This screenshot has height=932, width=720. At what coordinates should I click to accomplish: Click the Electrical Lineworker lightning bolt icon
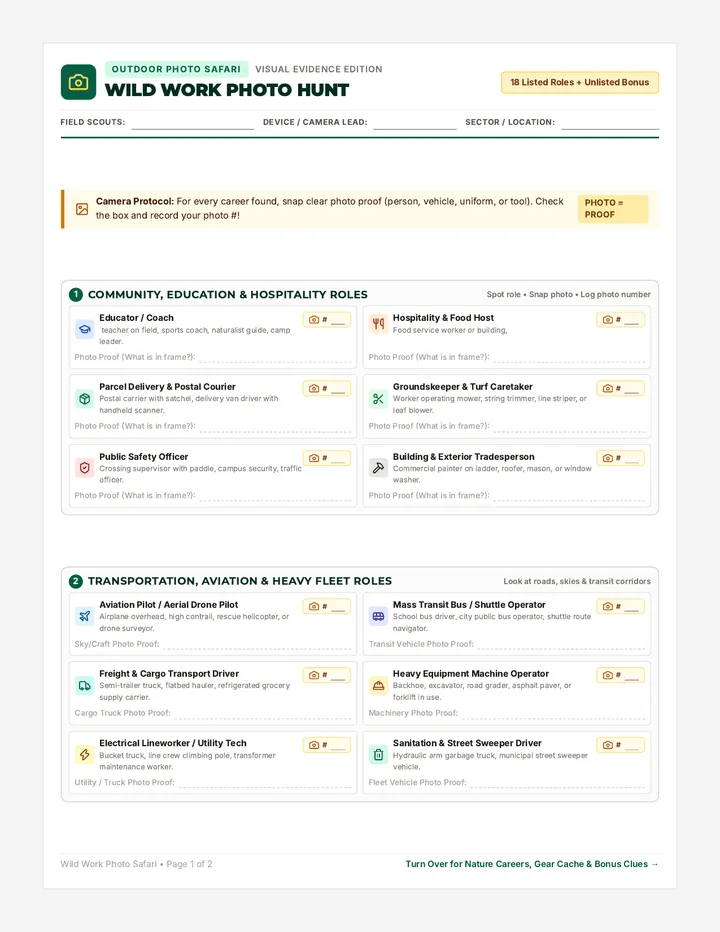84,754
